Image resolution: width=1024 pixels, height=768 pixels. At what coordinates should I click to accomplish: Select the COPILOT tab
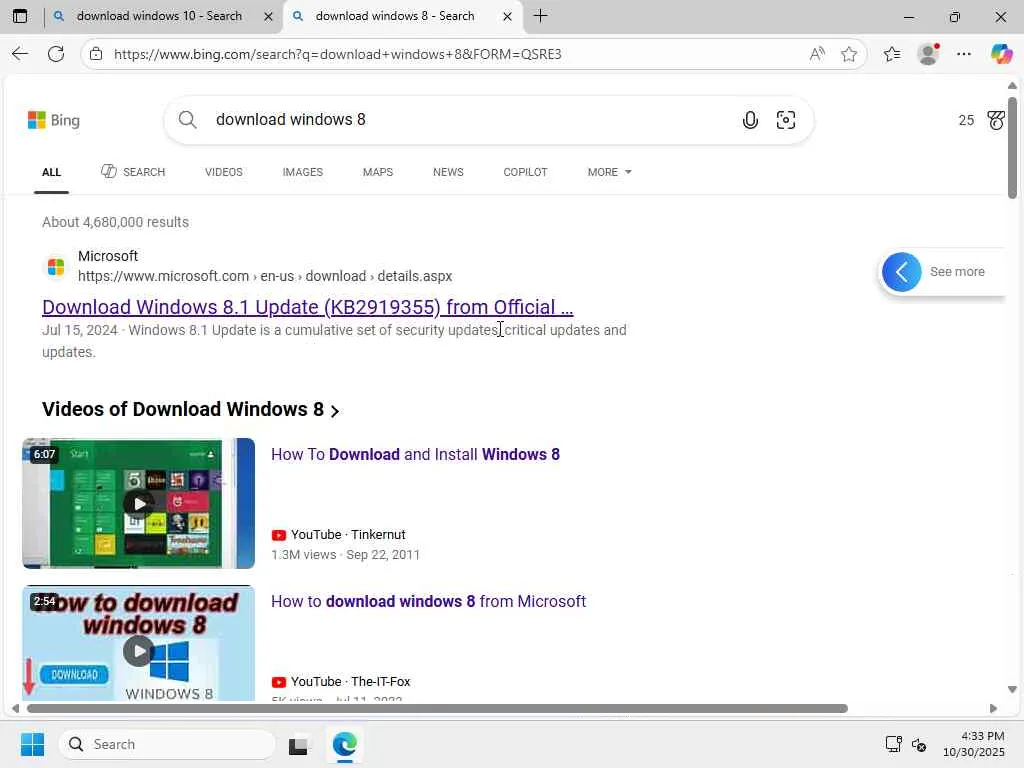pyautogui.click(x=525, y=172)
